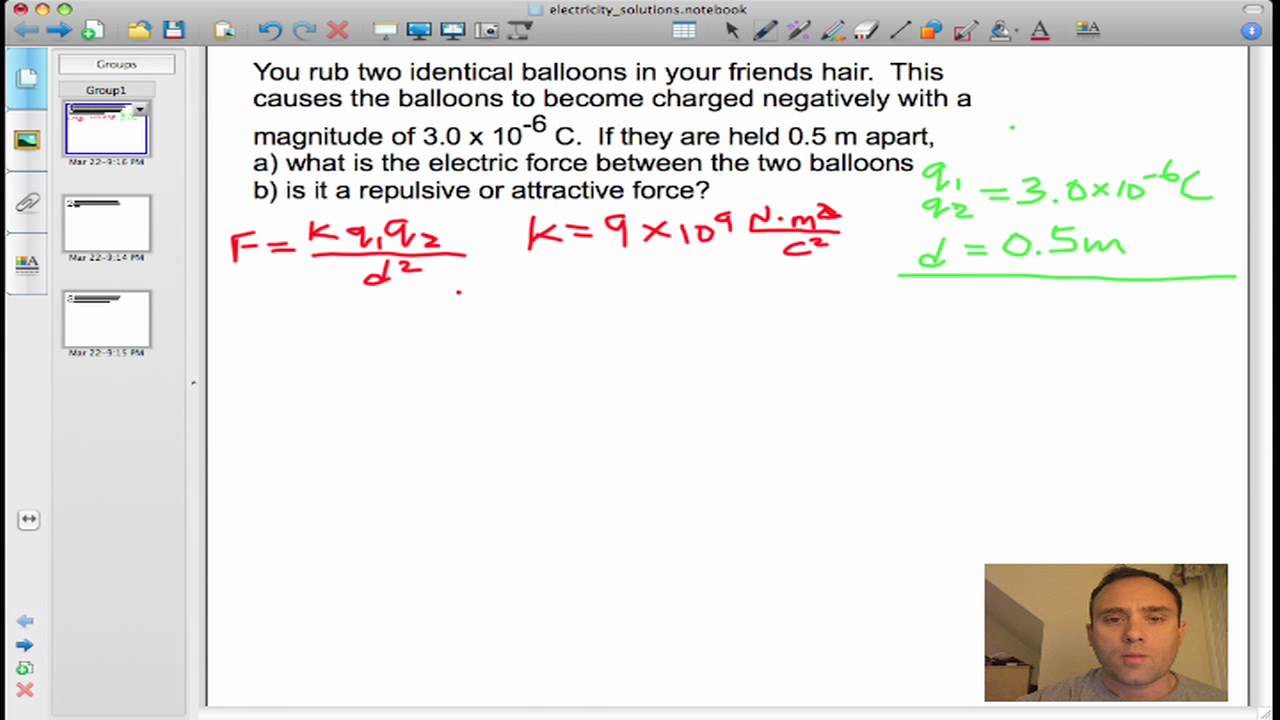Image resolution: width=1280 pixels, height=720 pixels.
Task: Show the Screen Shade
Action: pos(386,30)
